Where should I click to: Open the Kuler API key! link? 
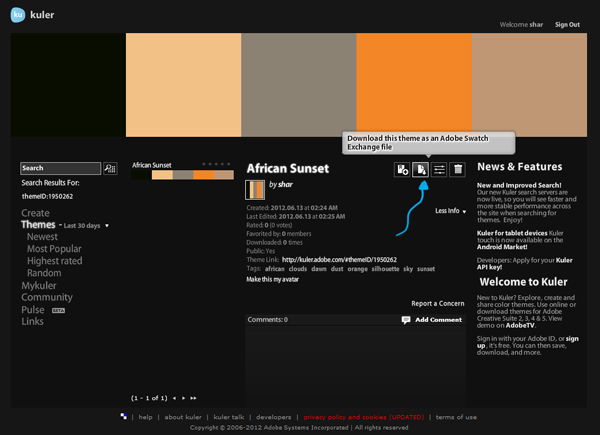point(525,264)
